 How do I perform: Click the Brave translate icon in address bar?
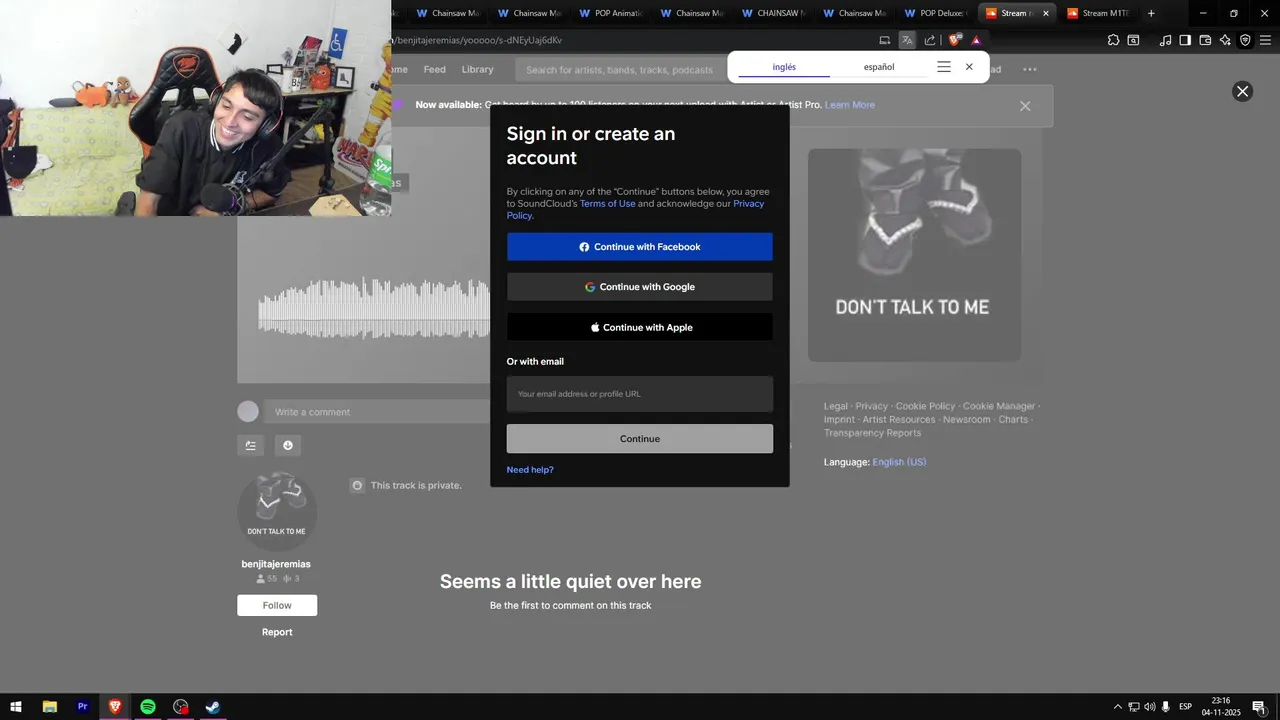[x=907, y=40]
